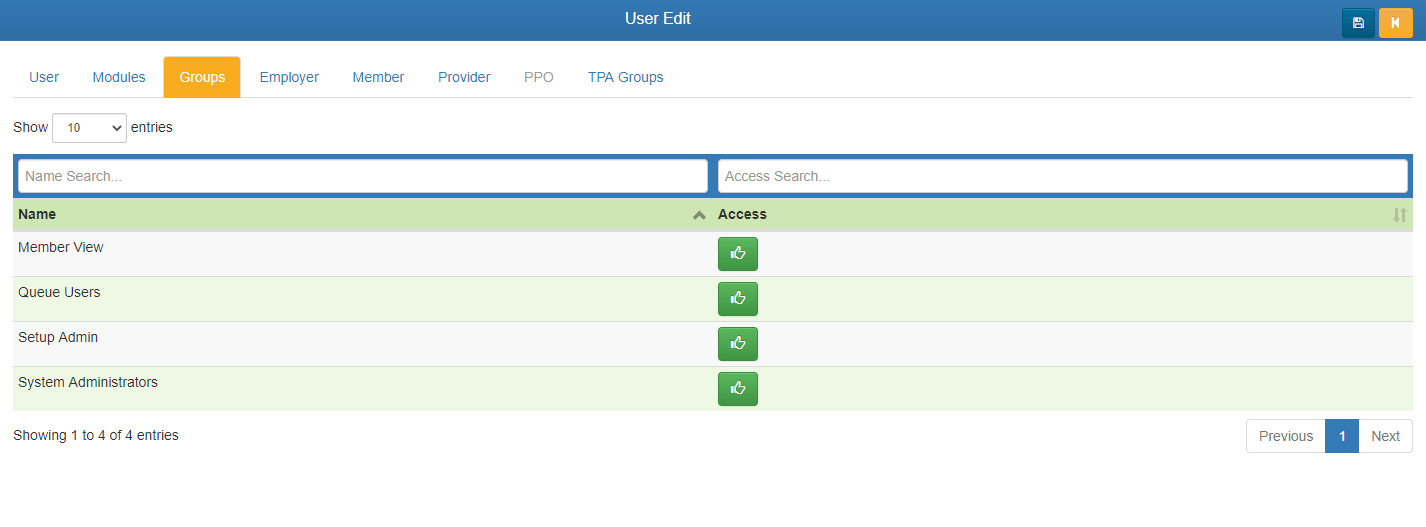
Task: Switch to the User tab
Action: 44,77
